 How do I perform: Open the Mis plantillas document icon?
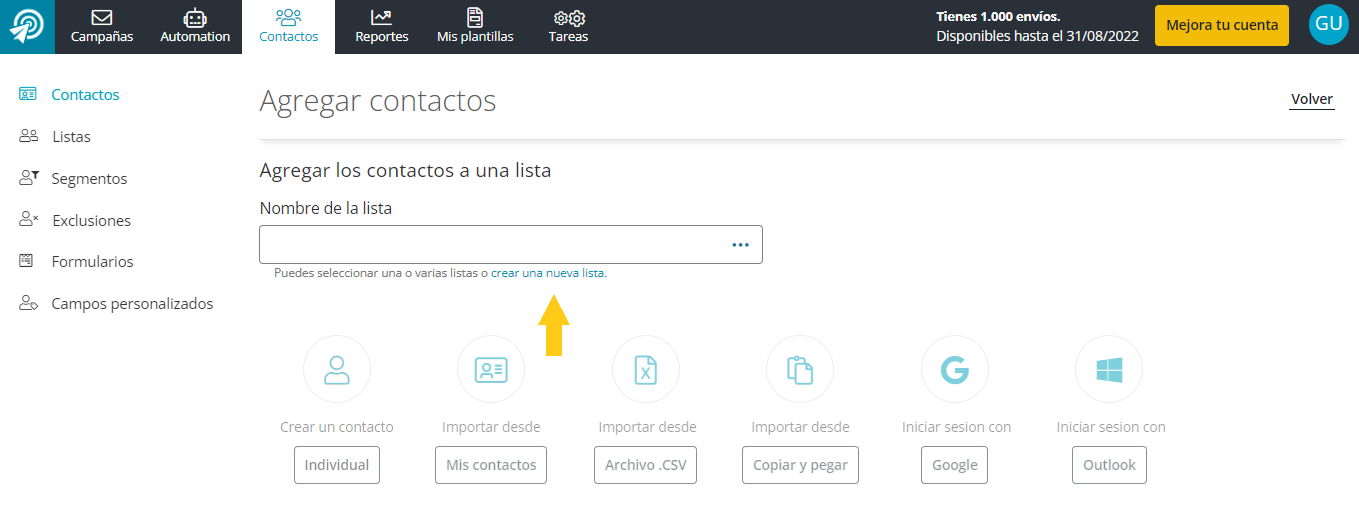click(x=475, y=17)
